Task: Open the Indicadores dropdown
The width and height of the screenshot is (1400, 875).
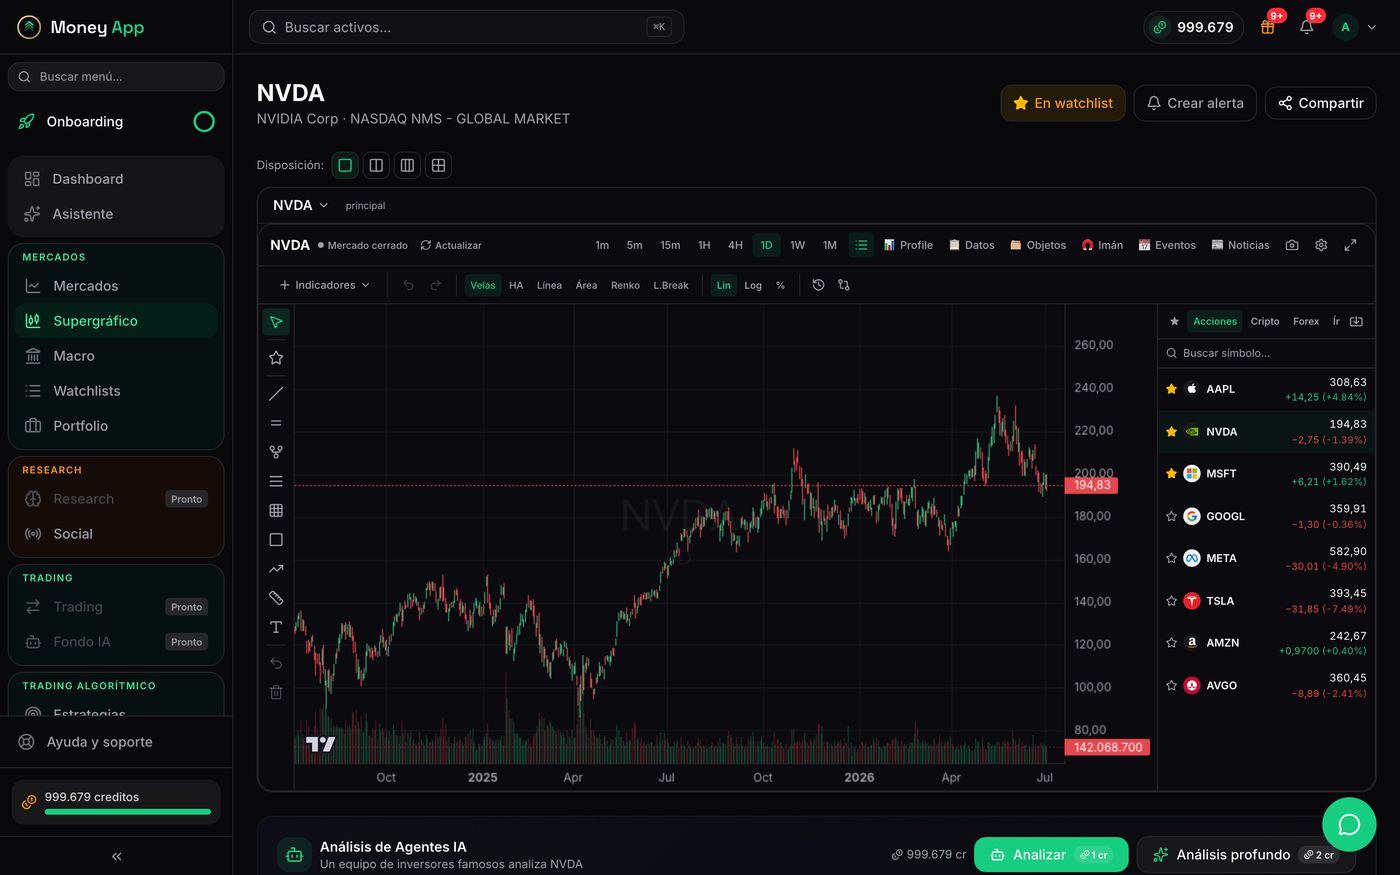Action: (x=324, y=285)
